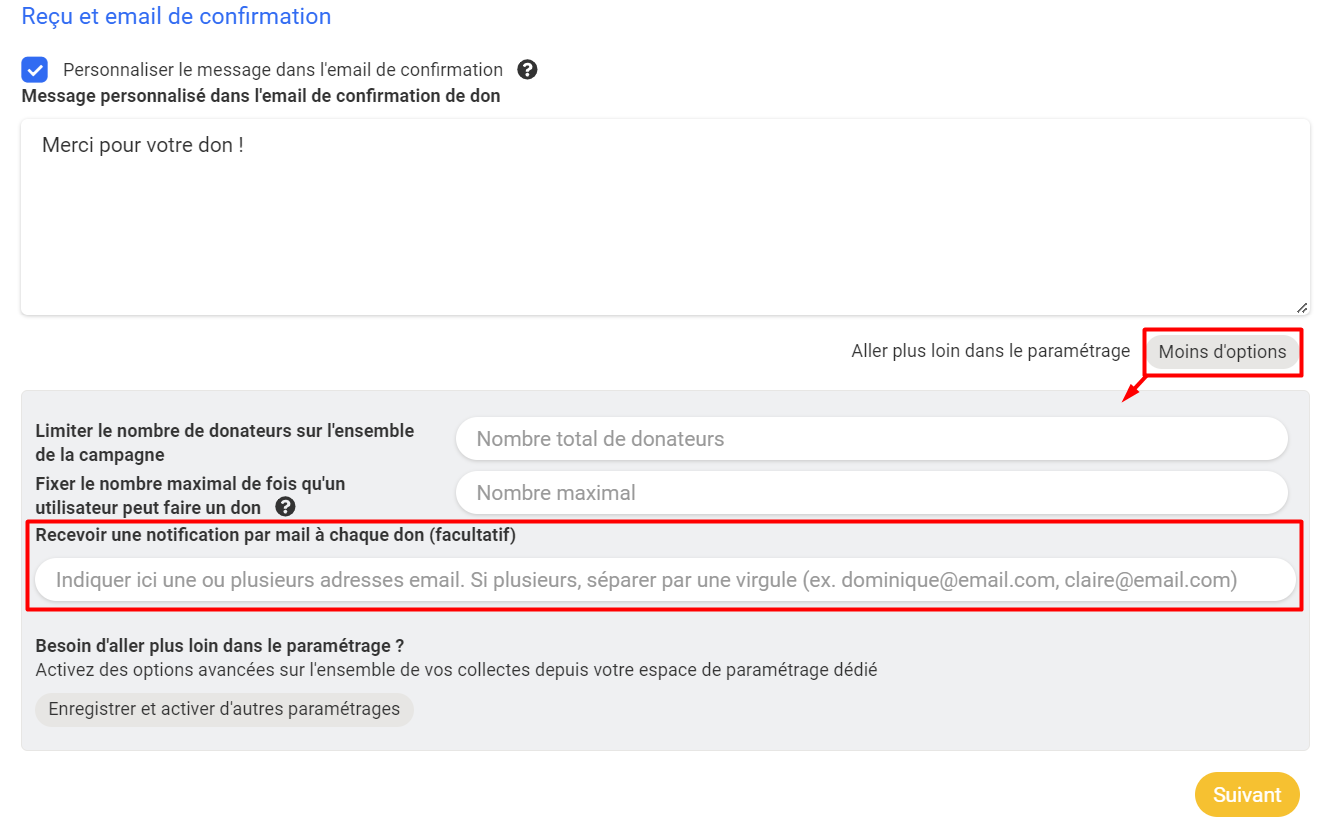Screen dimensions: 1329x829
Task: Focus the Nombre total de donateurs field
Action: (872, 439)
